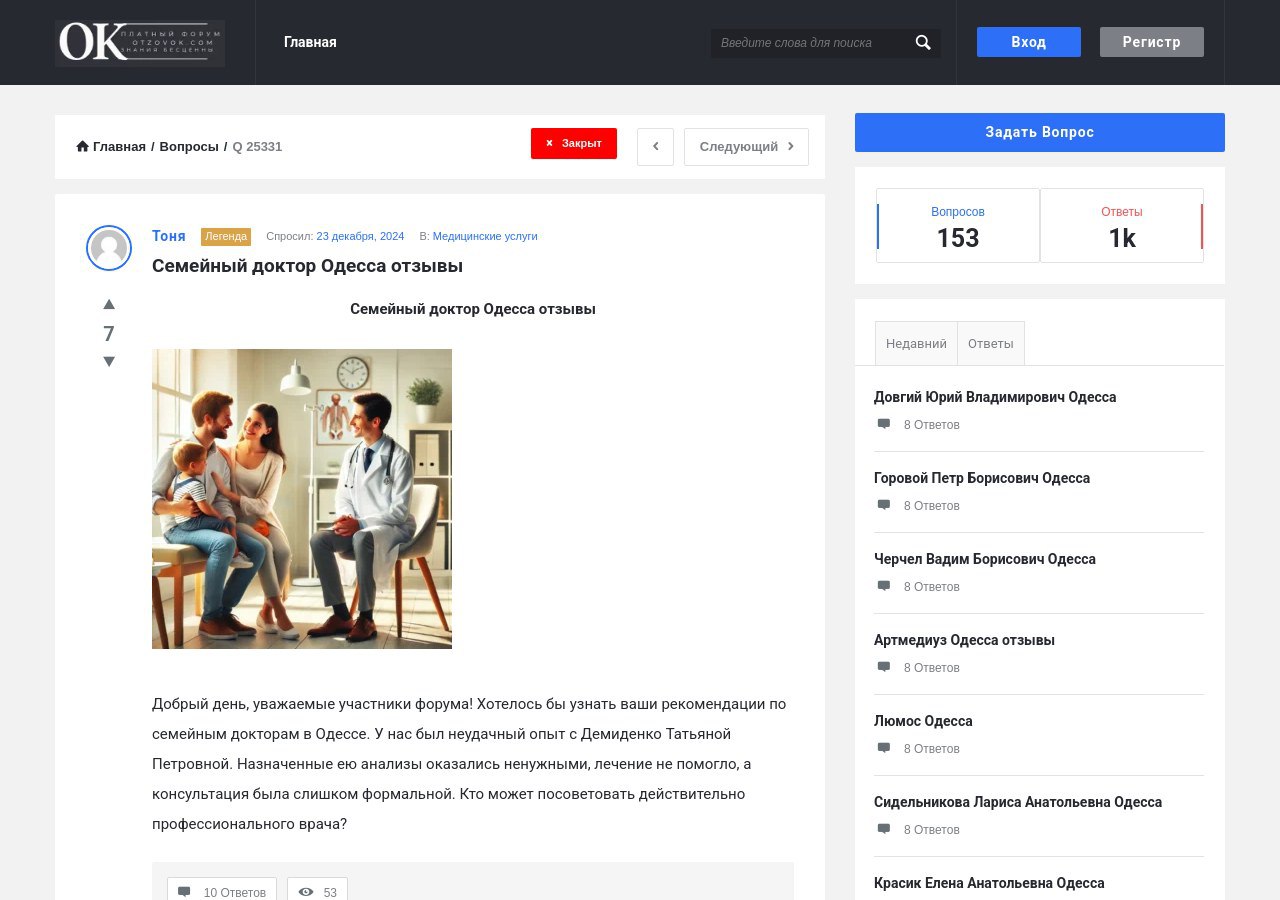Viewport: 1280px width, 900px height.
Task: Open the 10 Ответов comments button
Action: (x=222, y=891)
